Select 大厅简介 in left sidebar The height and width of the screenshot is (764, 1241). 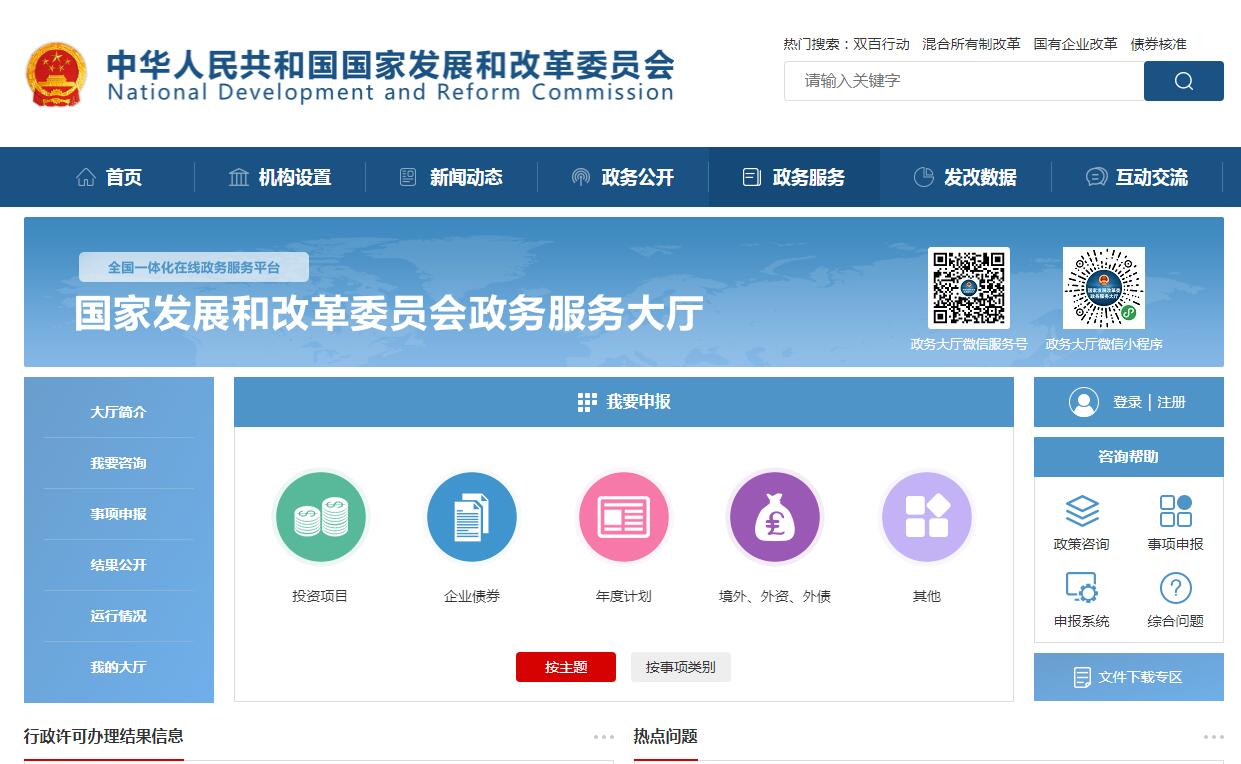118,412
